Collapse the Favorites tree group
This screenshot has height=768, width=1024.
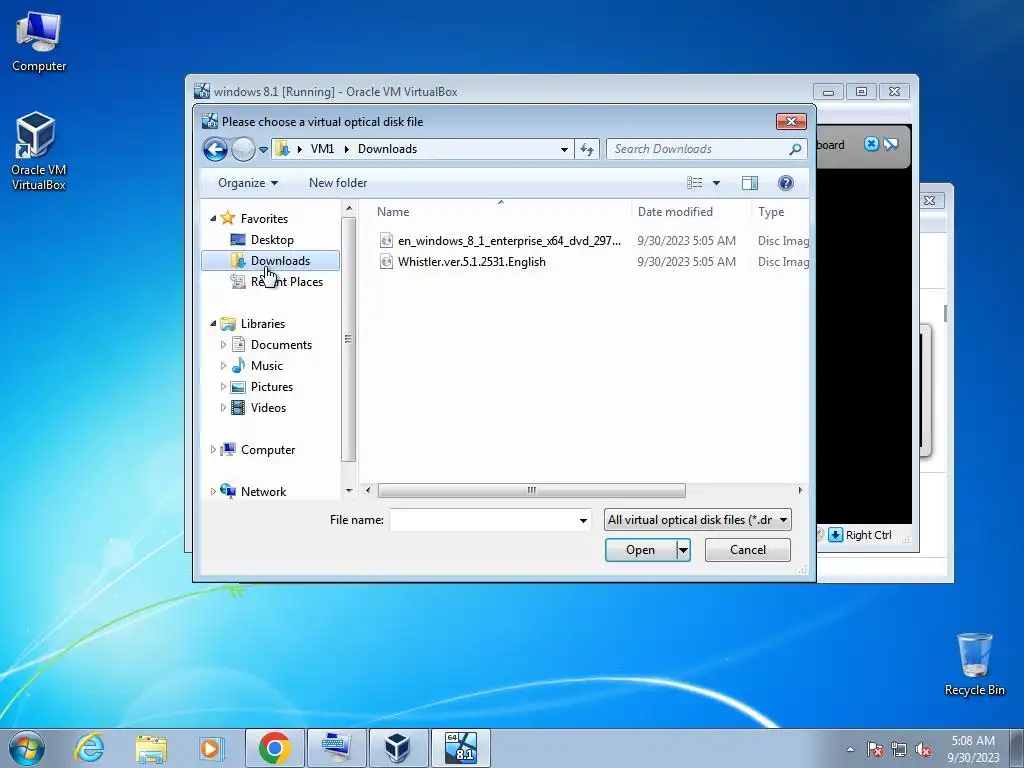pyautogui.click(x=214, y=219)
